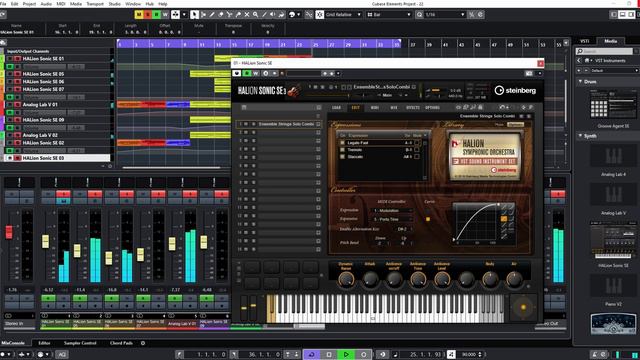The width and height of the screenshot is (640, 360).
Task: Click the HALion violin instrument icon
Action: [x=293, y=91]
